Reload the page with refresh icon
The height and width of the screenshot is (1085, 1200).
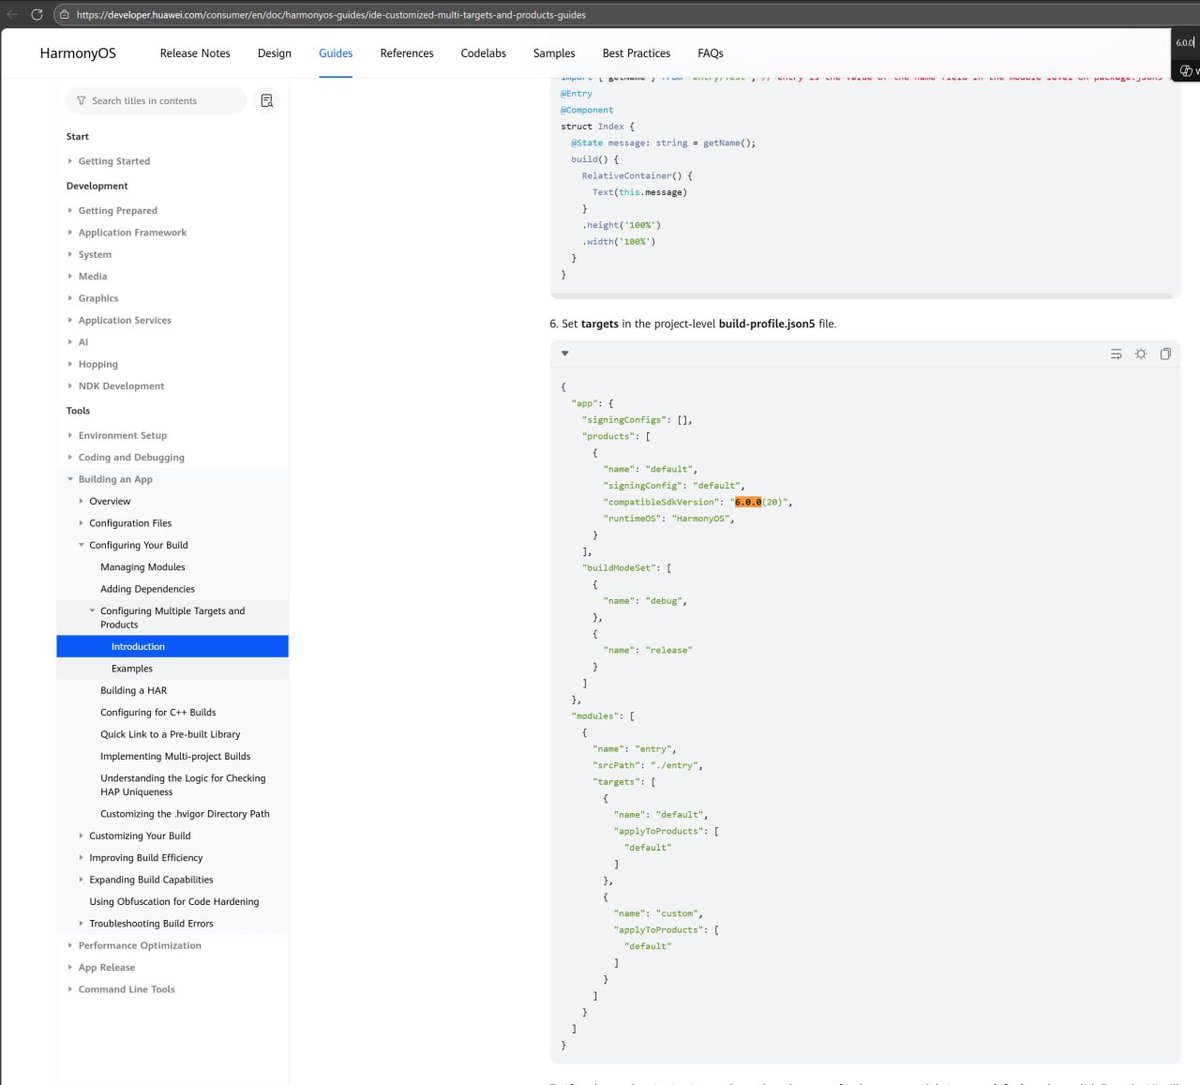point(37,15)
